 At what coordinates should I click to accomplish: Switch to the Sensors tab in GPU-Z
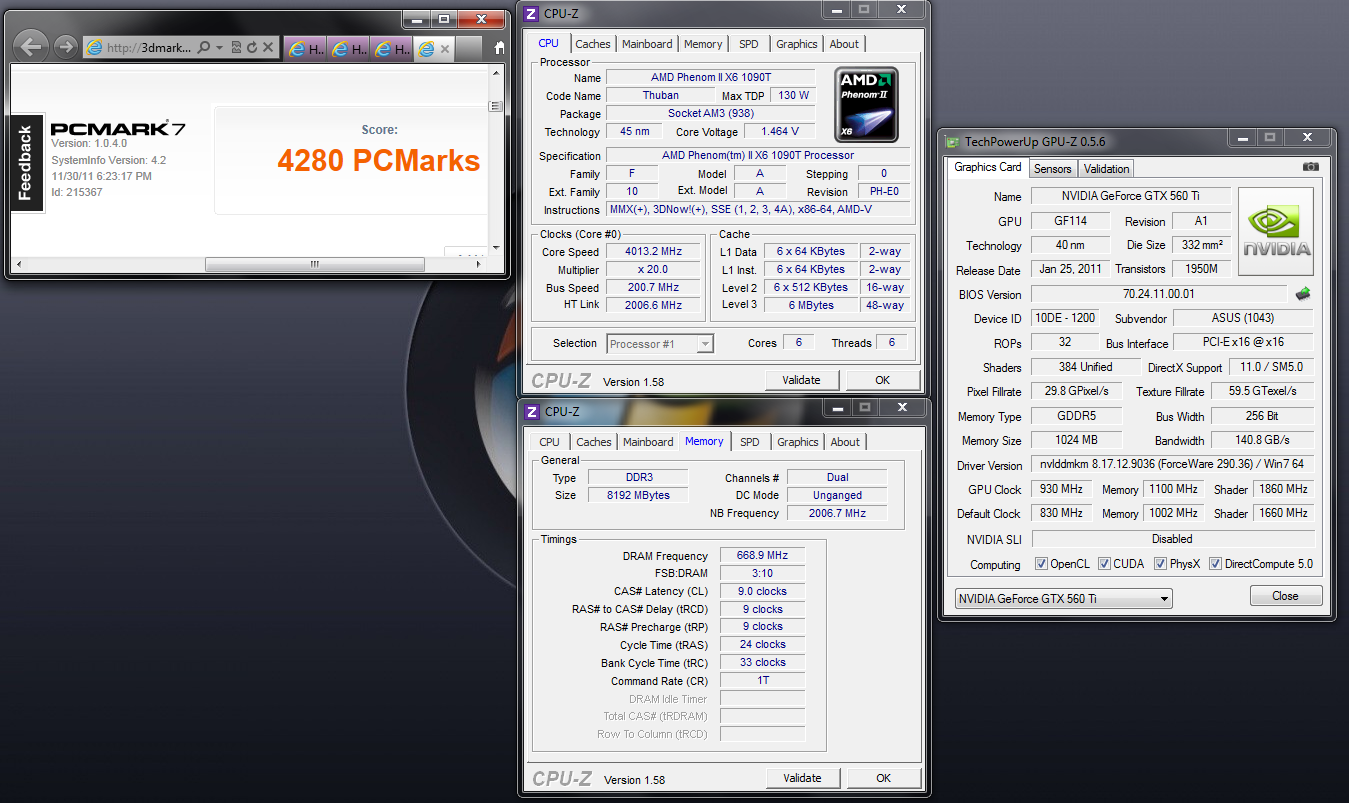click(1052, 169)
